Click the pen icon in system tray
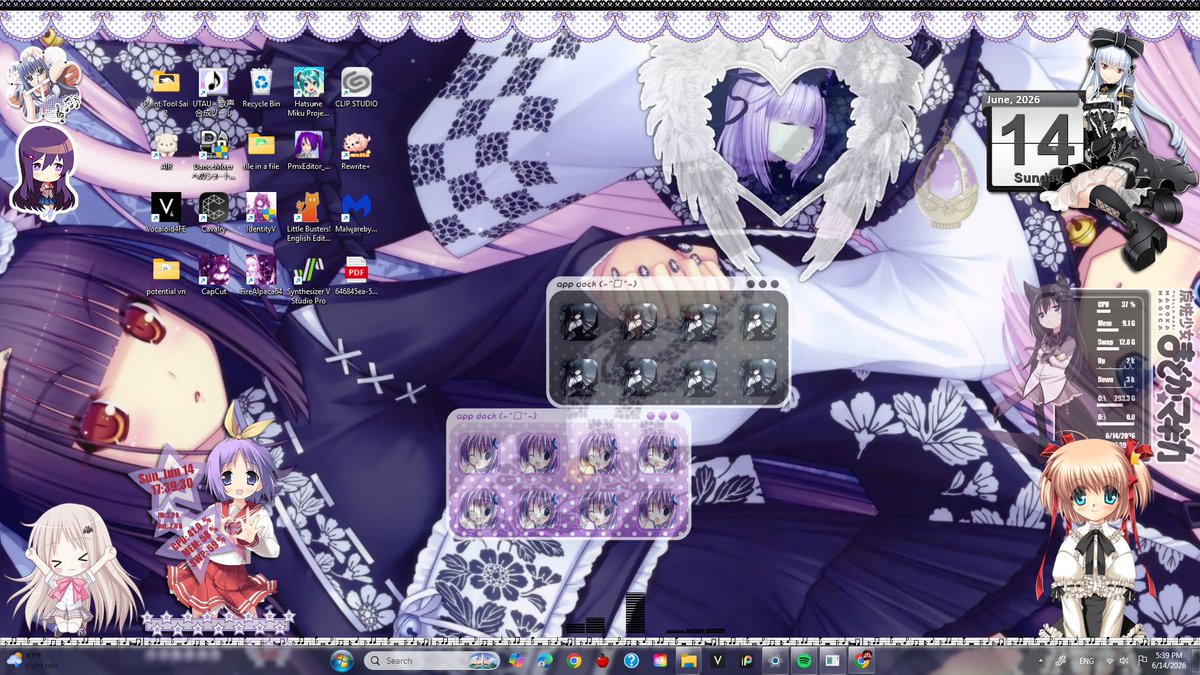 [x=1060, y=661]
